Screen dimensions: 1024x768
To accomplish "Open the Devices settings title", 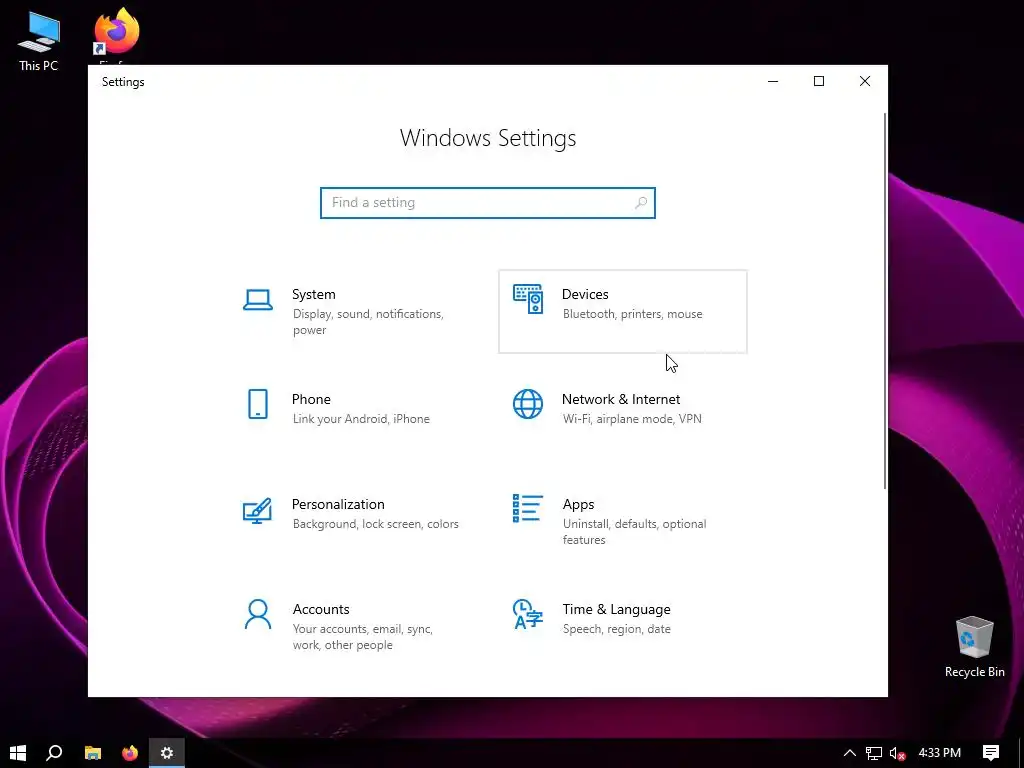I will click(585, 295).
